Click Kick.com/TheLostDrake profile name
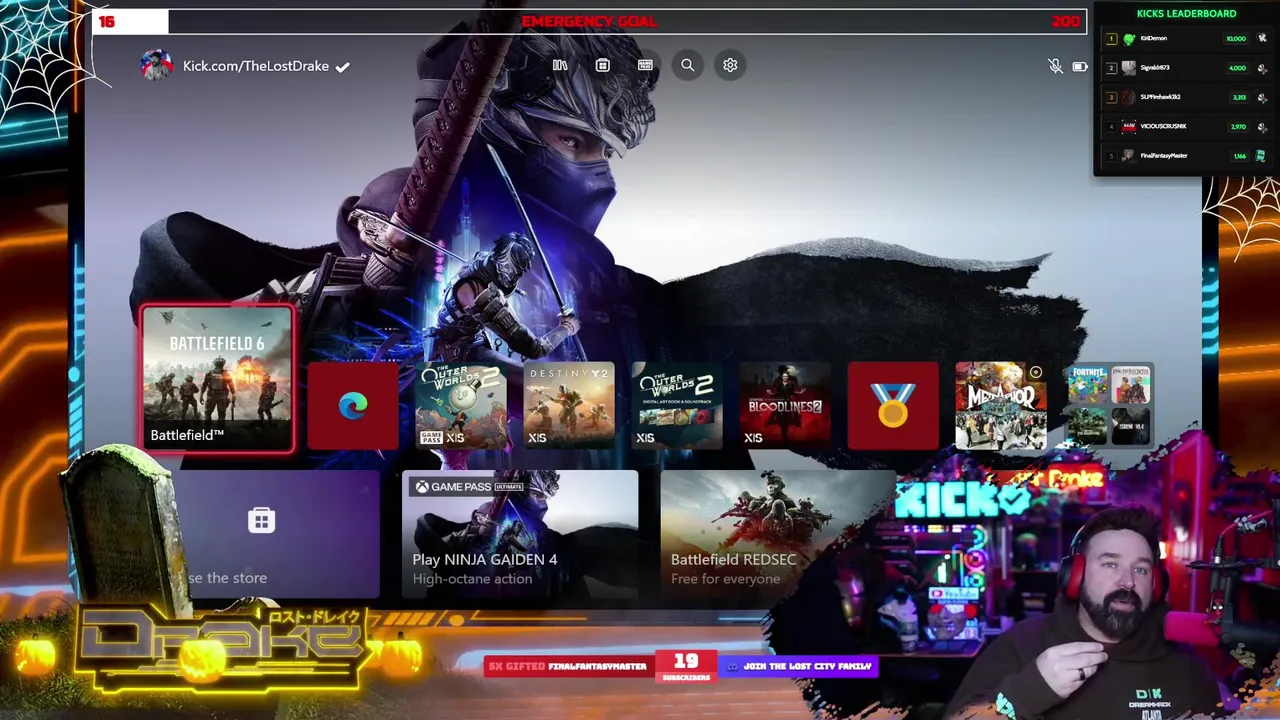Image resolution: width=1280 pixels, height=720 pixels. pyautogui.click(x=256, y=66)
